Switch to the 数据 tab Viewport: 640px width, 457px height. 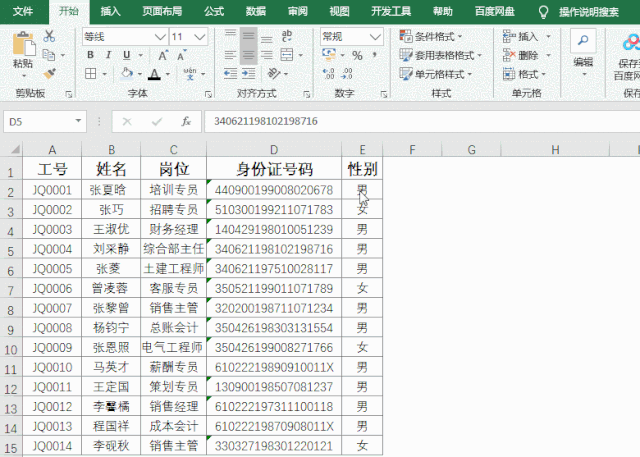[256, 11]
